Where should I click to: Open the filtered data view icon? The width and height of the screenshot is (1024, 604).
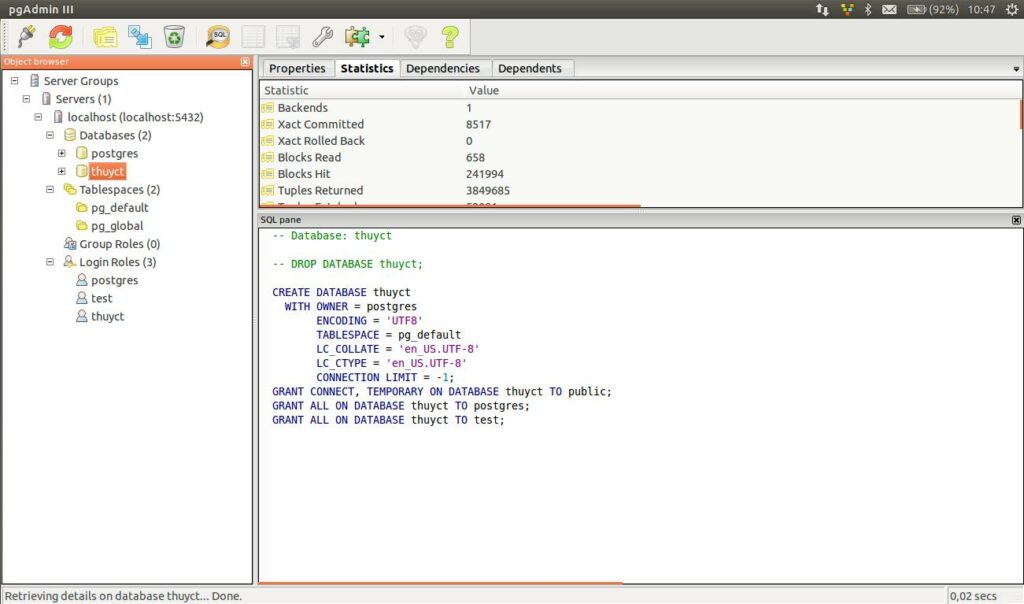pyautogui.click(x=287, y=37)
